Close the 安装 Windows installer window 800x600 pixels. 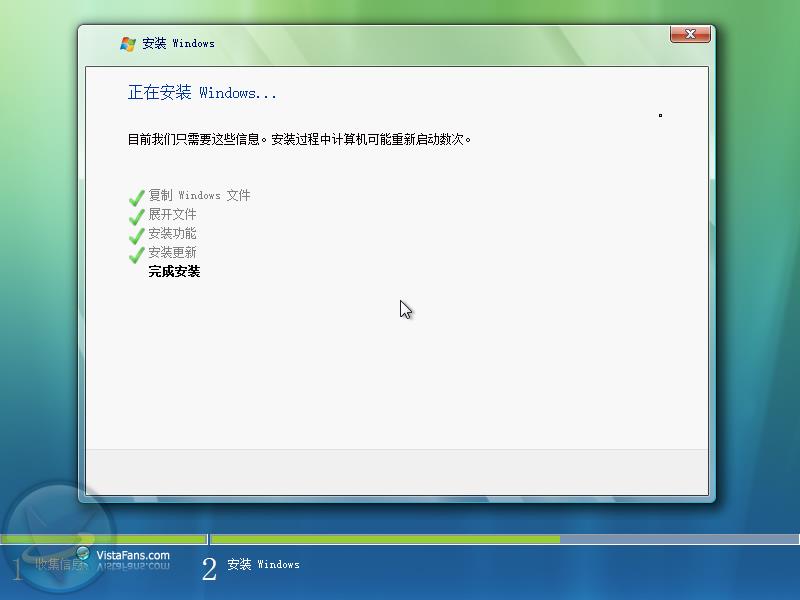(689, 33)
